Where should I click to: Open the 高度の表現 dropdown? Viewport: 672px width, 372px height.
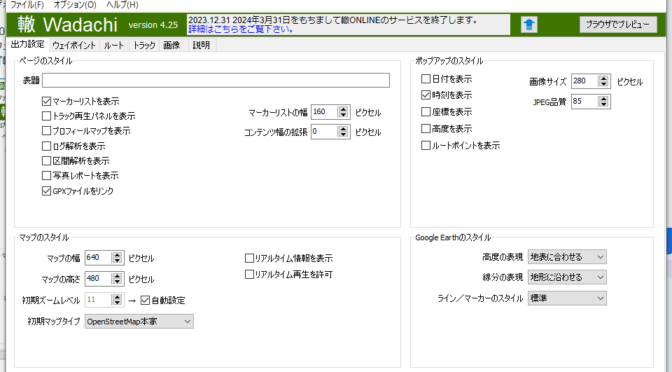point(567,257)
